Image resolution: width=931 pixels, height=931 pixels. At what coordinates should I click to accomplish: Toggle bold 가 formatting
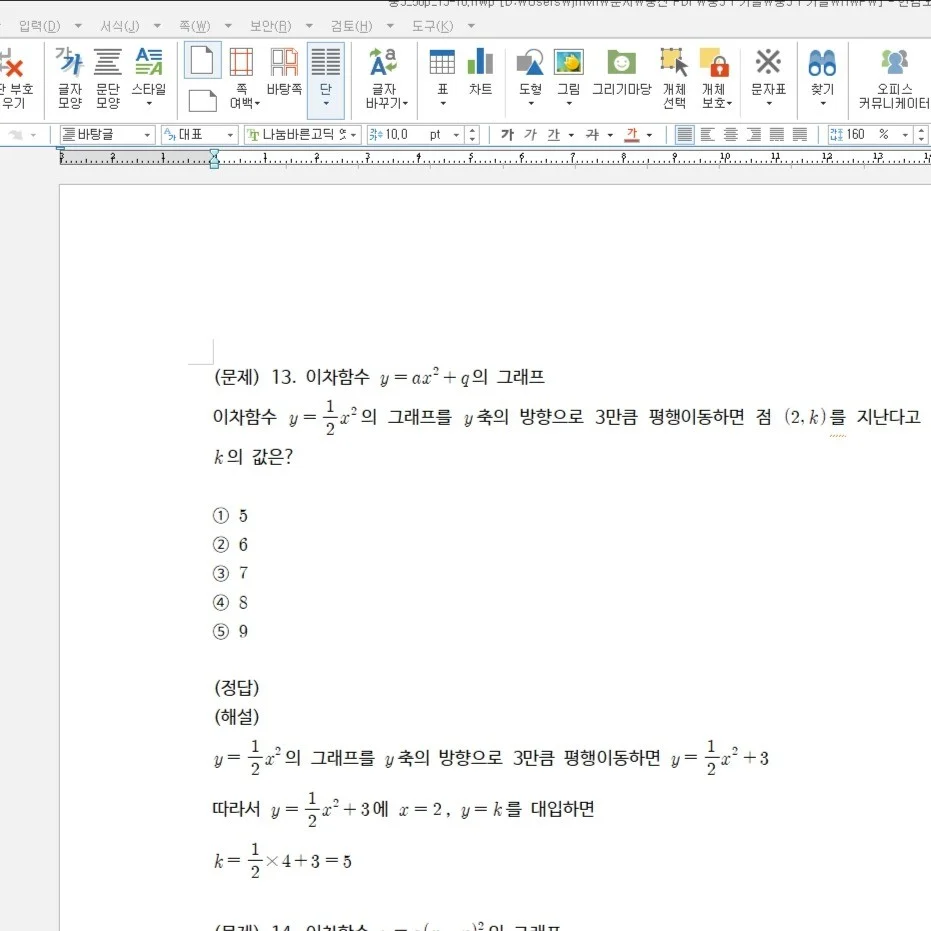click(x=507, y=135)
